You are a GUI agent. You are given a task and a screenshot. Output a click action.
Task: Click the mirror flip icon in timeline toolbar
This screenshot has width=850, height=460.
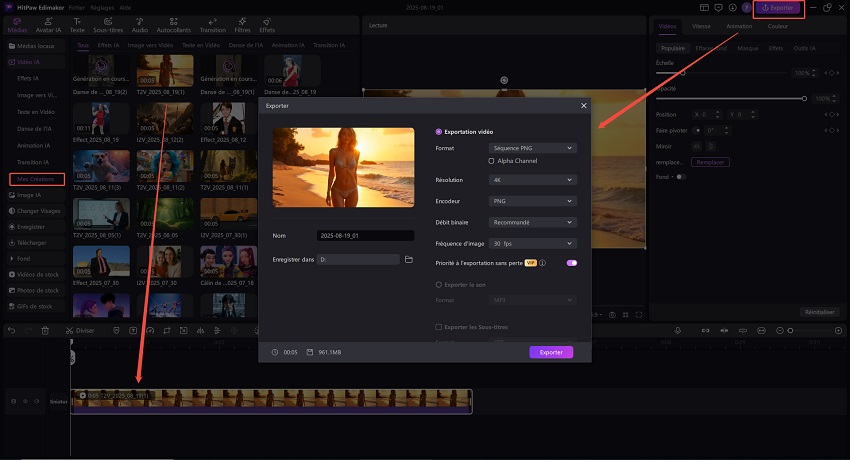[x=200, y=331]
